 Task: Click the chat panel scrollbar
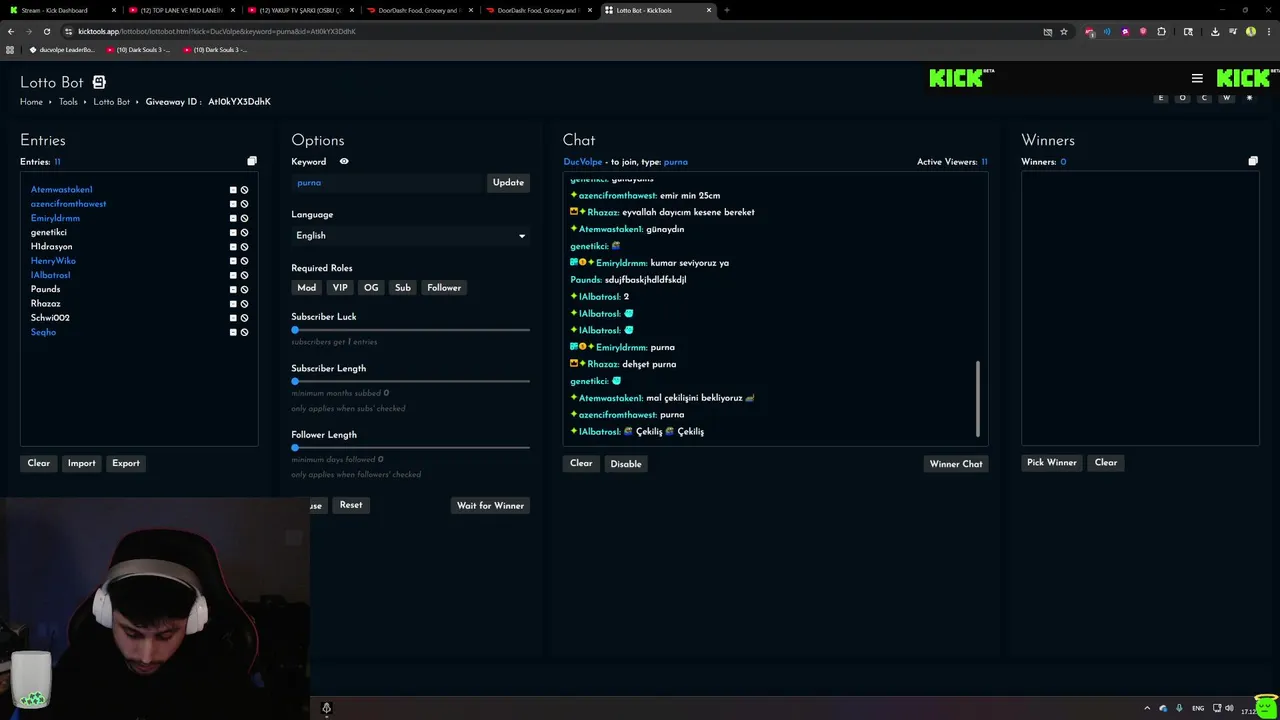click(x=978, y=398)
